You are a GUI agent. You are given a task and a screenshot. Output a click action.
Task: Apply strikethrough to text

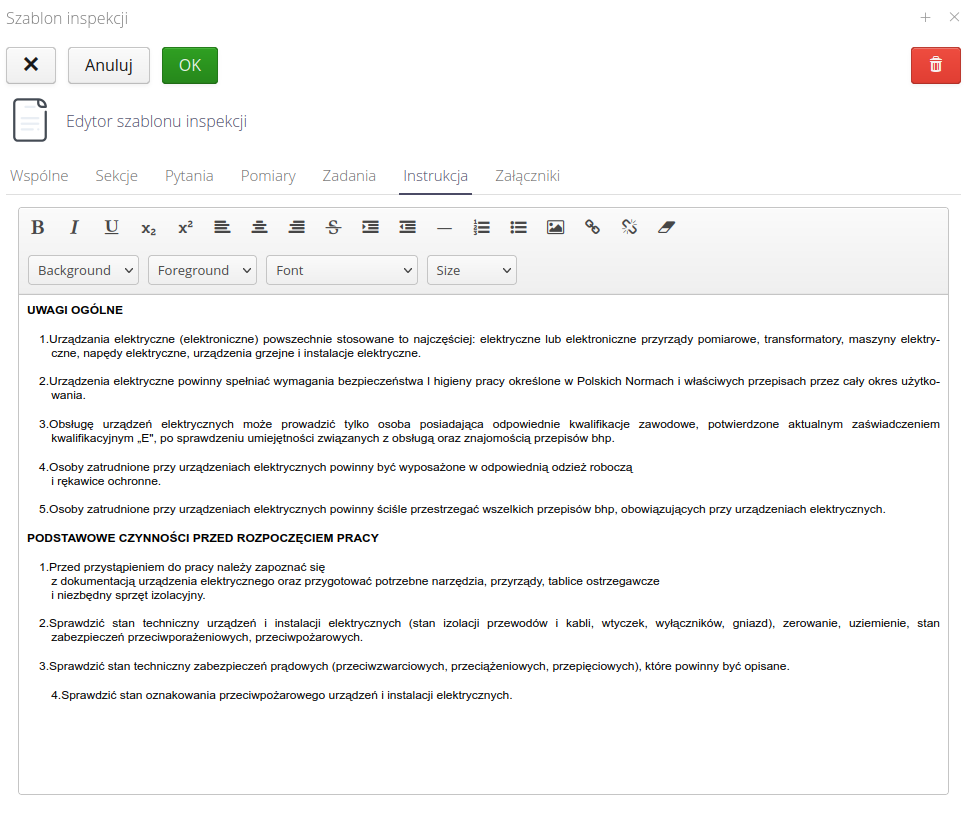coord(333,227)
